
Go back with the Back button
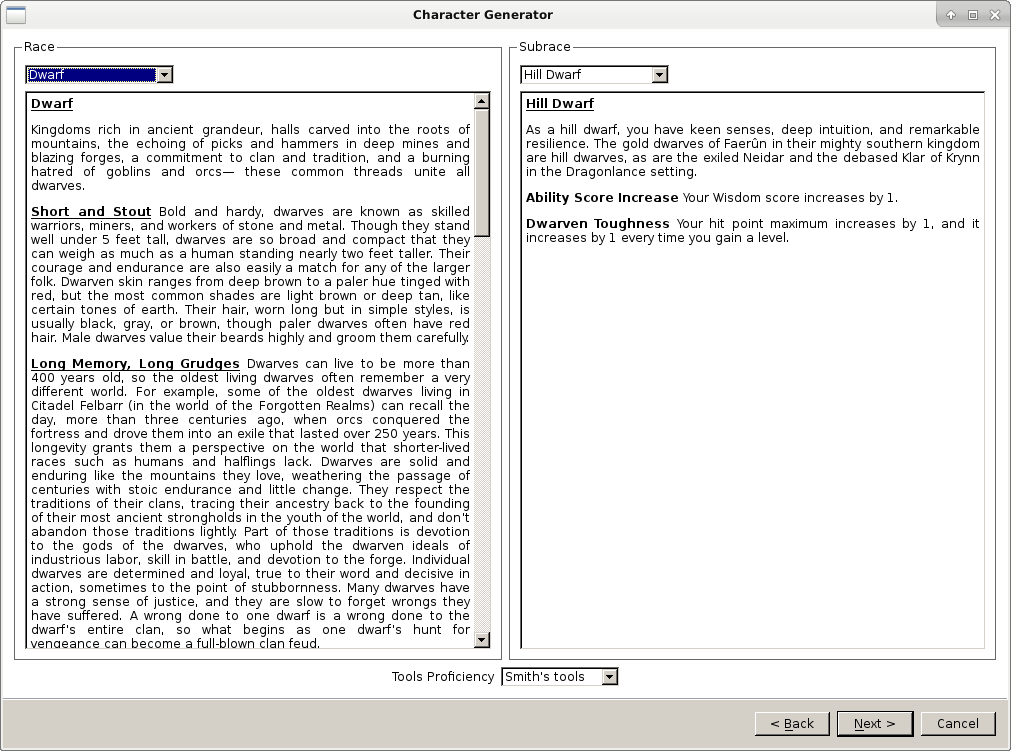pos(792,723)
